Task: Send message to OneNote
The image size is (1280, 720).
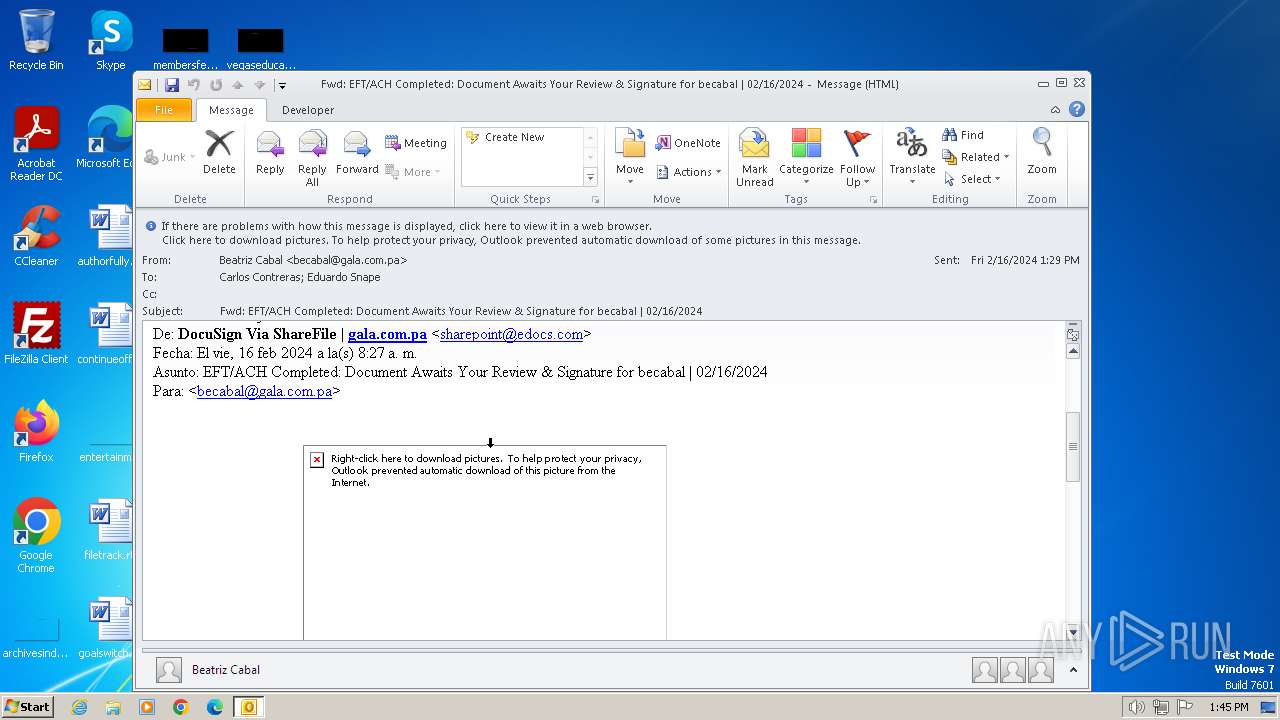Action: point(688,143)
